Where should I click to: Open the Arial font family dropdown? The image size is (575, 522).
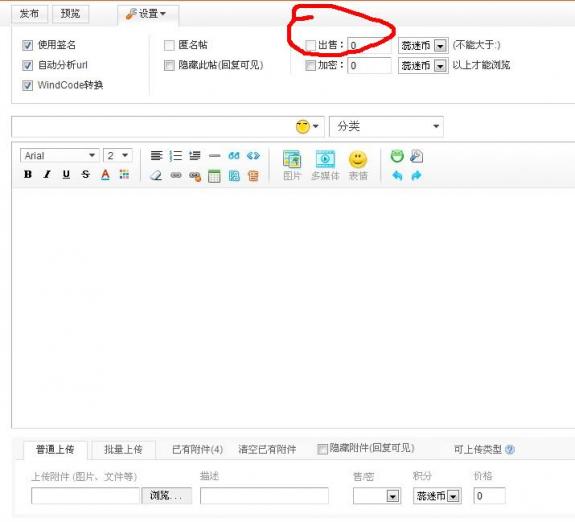pos(60,156)
